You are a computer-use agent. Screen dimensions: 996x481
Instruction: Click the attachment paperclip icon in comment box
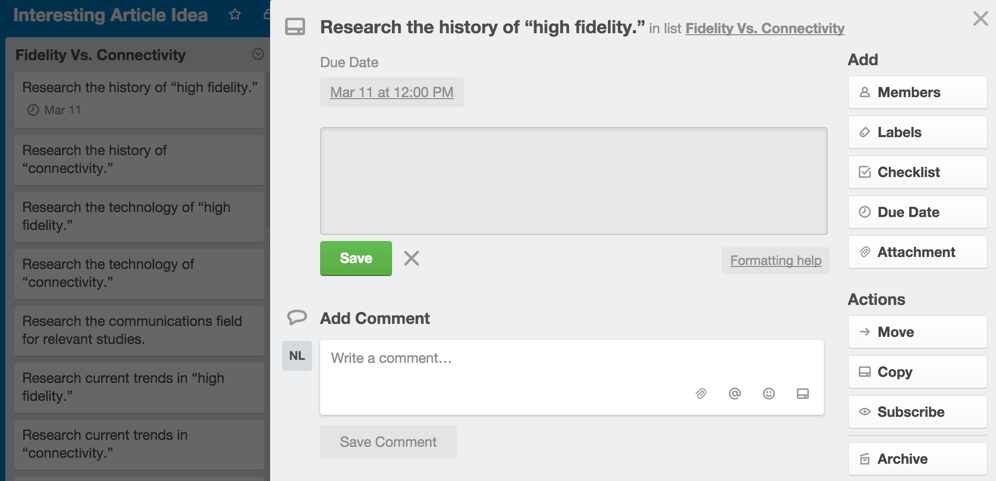pos(701,394)
